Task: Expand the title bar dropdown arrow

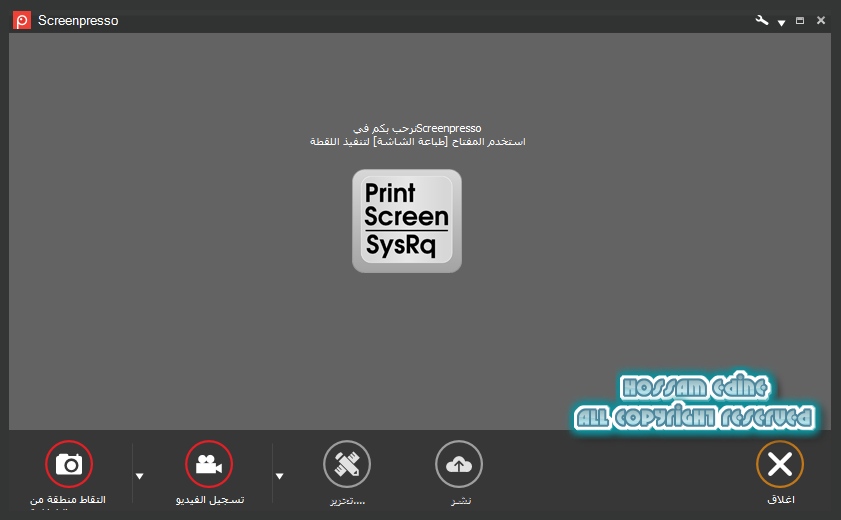Action: pos(781,23)
